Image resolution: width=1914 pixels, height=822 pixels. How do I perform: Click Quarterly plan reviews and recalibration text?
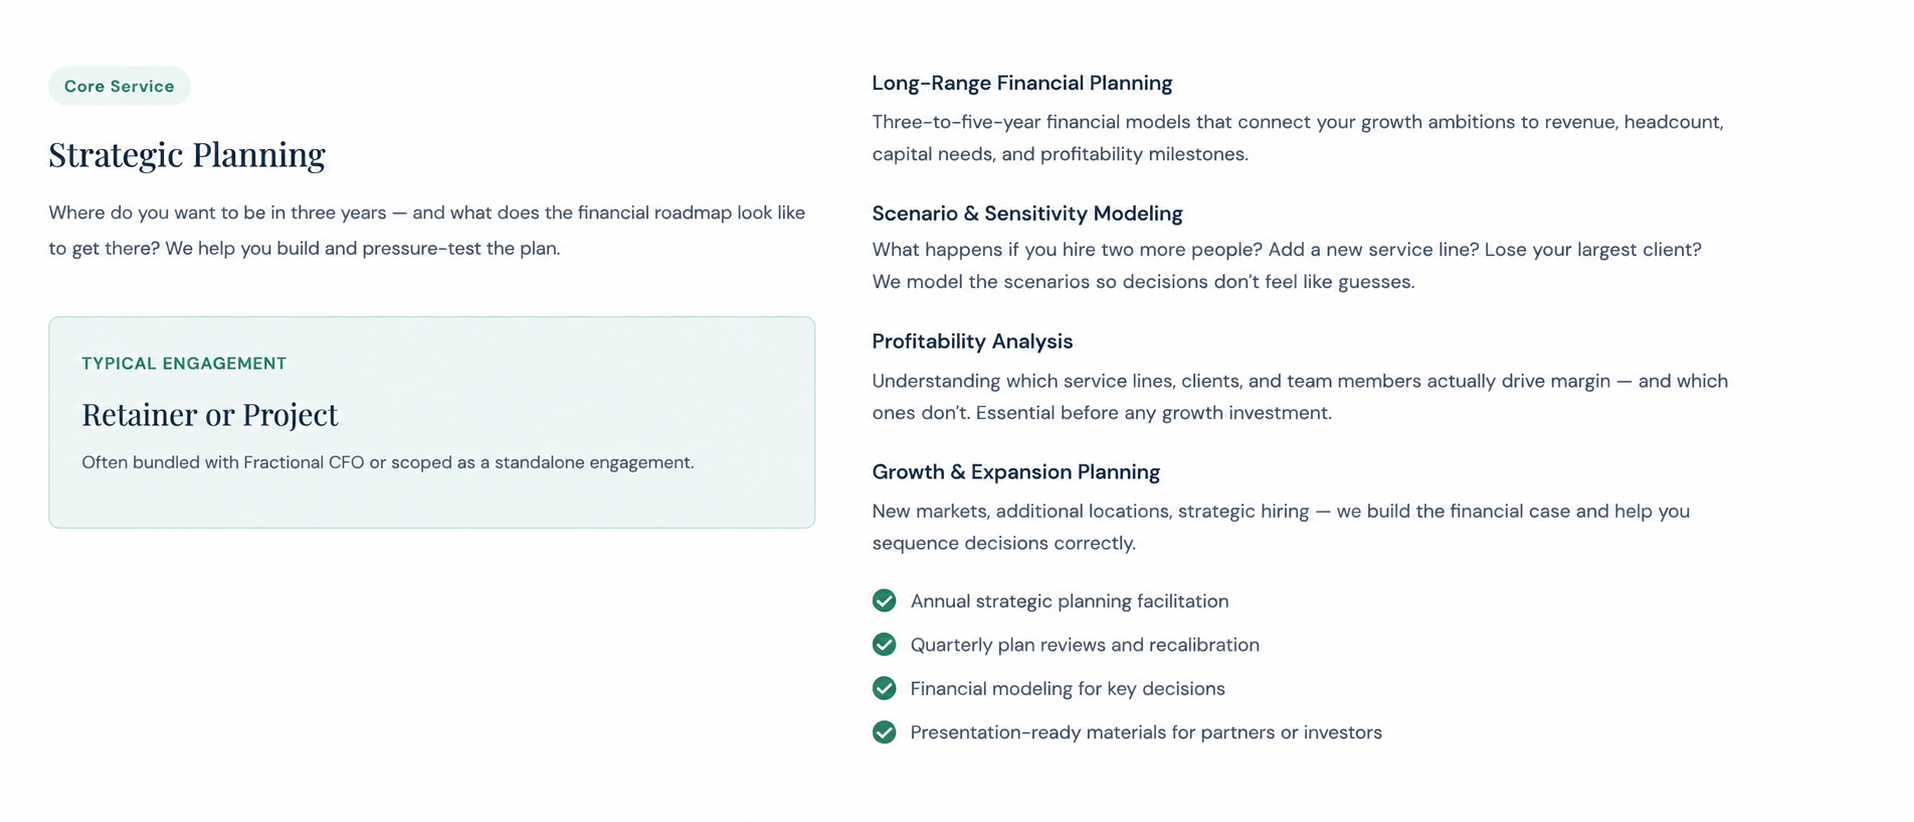[1085, 645]
